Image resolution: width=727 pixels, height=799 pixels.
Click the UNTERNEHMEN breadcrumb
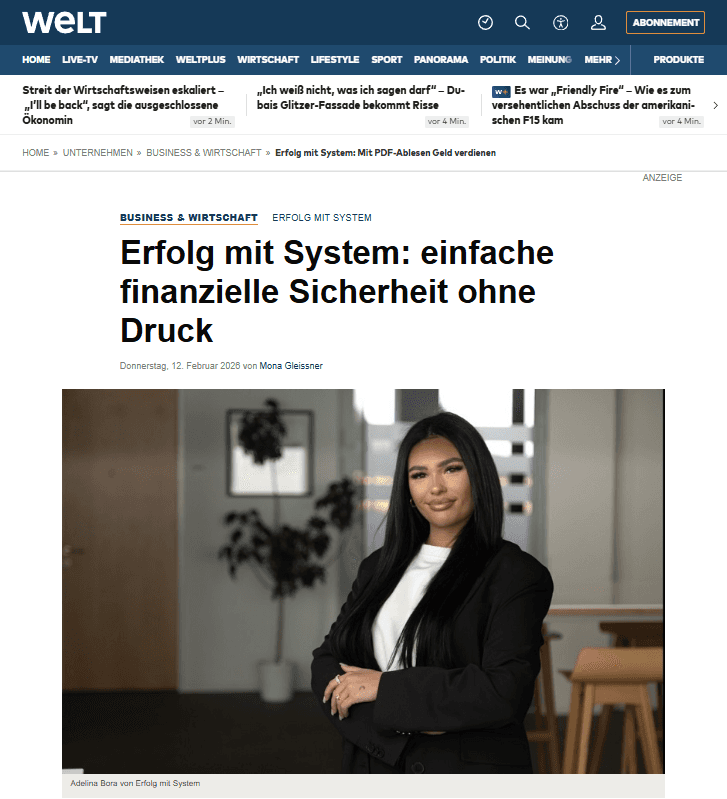pos(97,153)
